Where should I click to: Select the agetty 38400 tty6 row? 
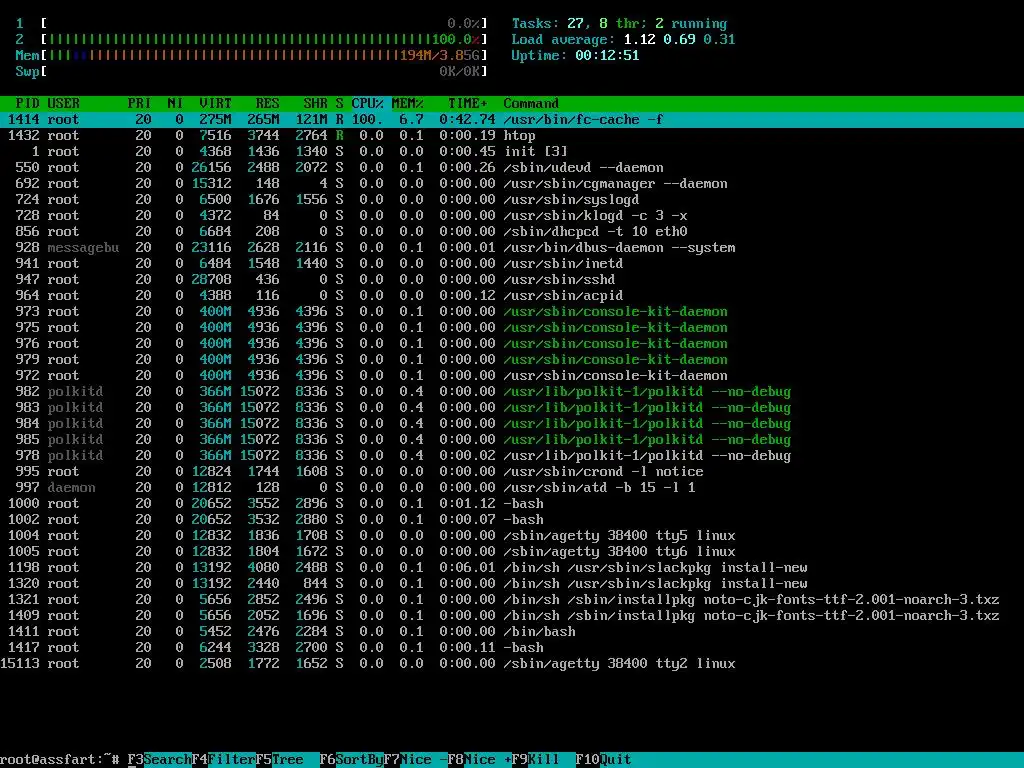512,551
